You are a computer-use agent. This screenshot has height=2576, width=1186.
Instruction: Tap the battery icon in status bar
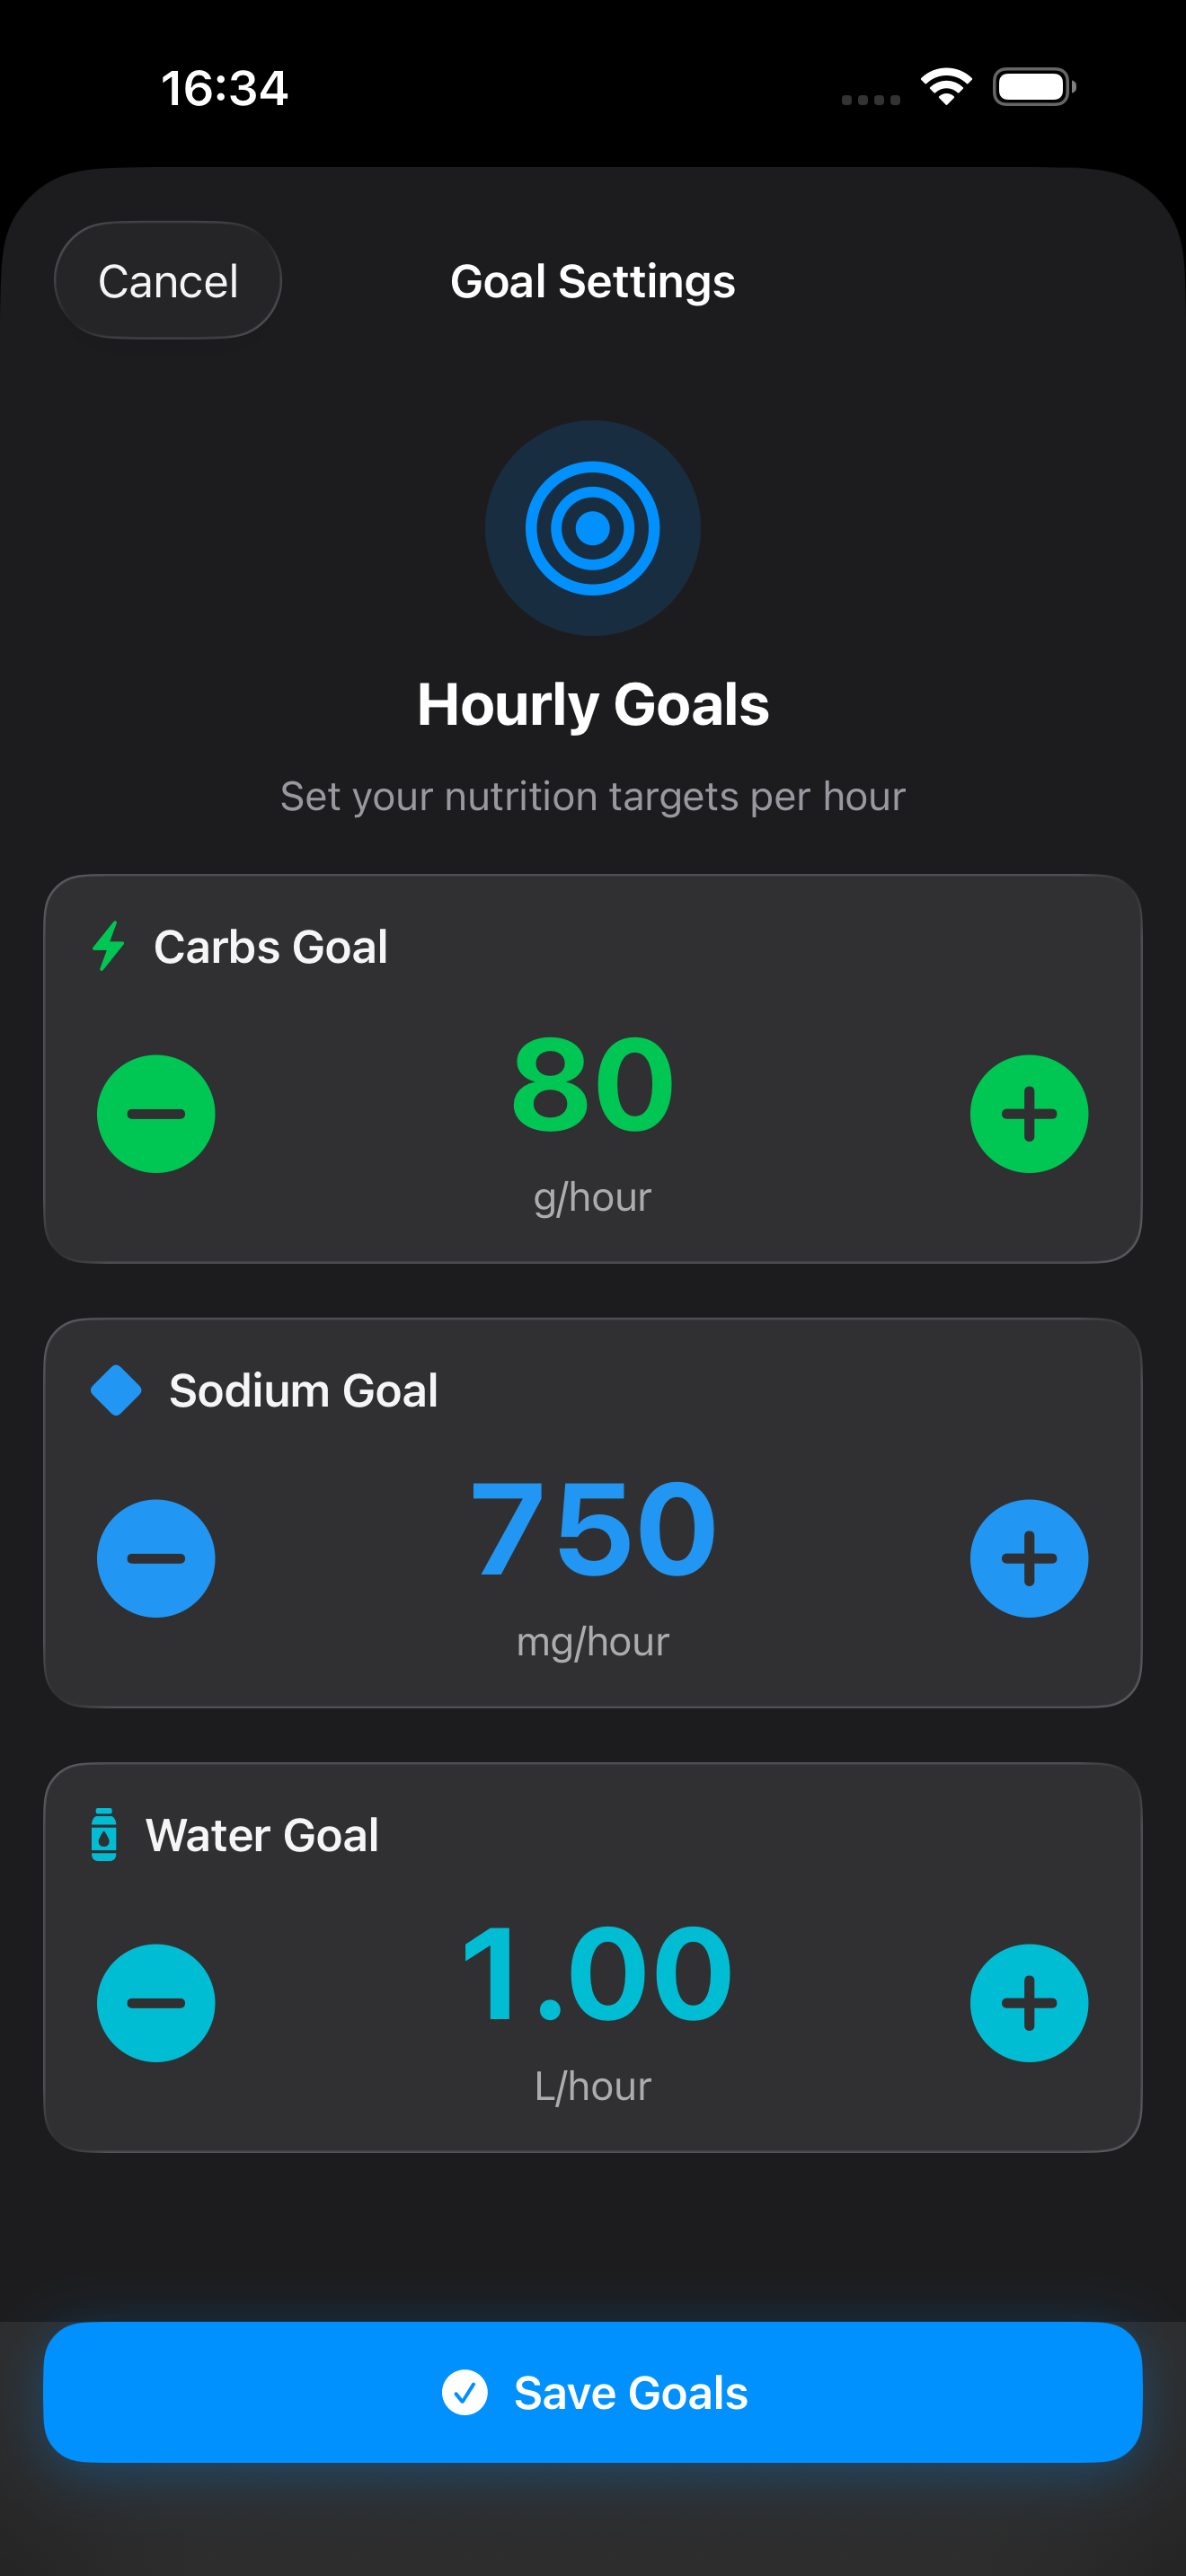pyautogui.click(x=1034, y=87)
